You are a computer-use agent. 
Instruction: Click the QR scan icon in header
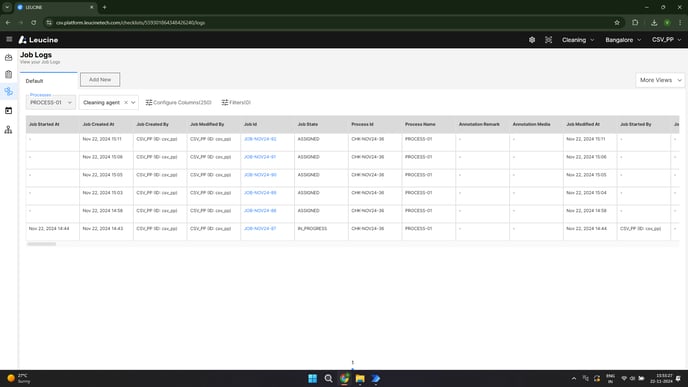548,40
